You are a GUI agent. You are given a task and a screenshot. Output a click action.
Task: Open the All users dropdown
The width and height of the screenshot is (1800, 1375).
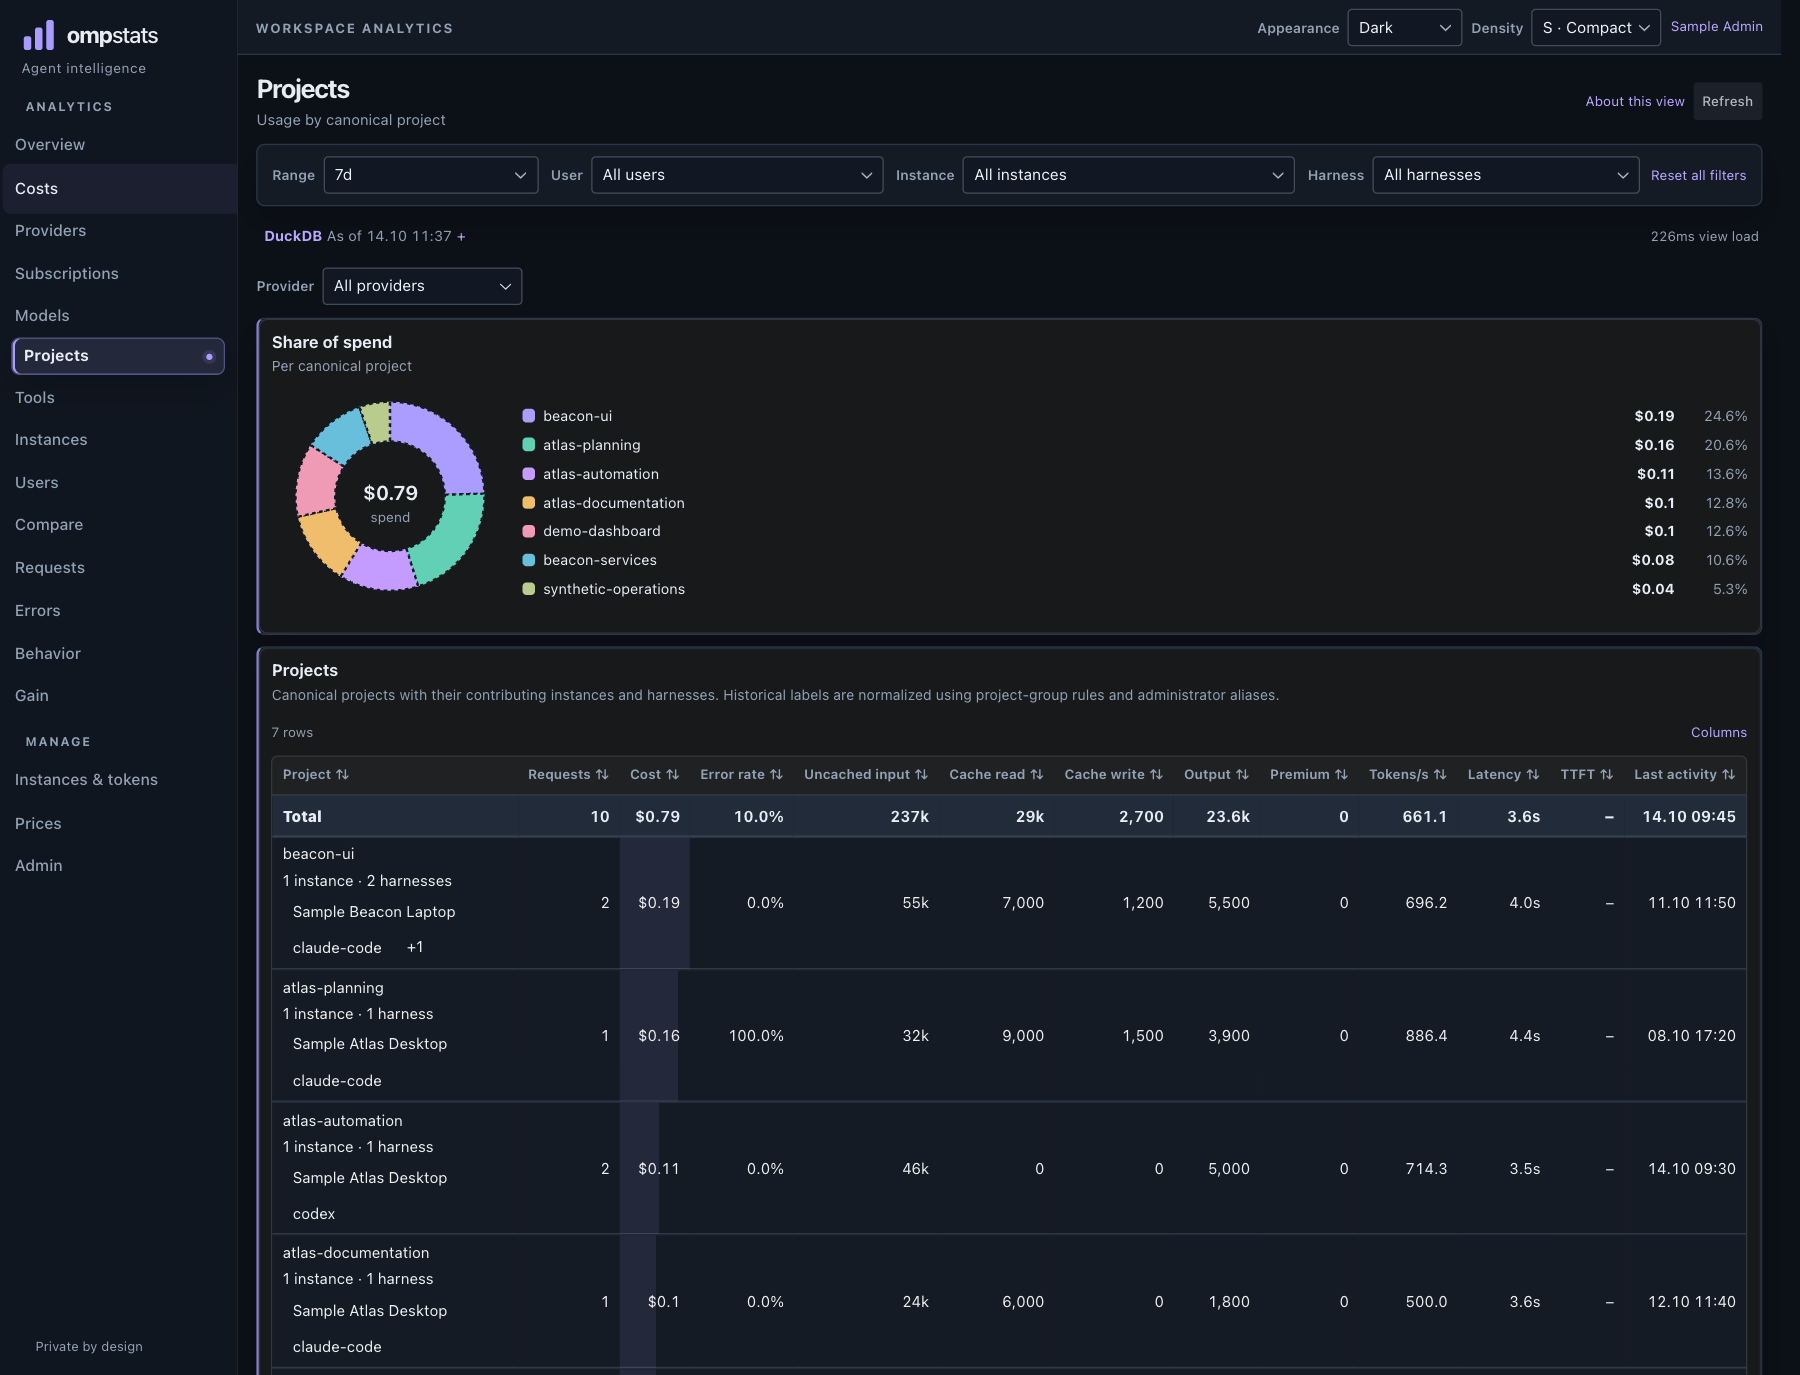(x=737, y=175)
